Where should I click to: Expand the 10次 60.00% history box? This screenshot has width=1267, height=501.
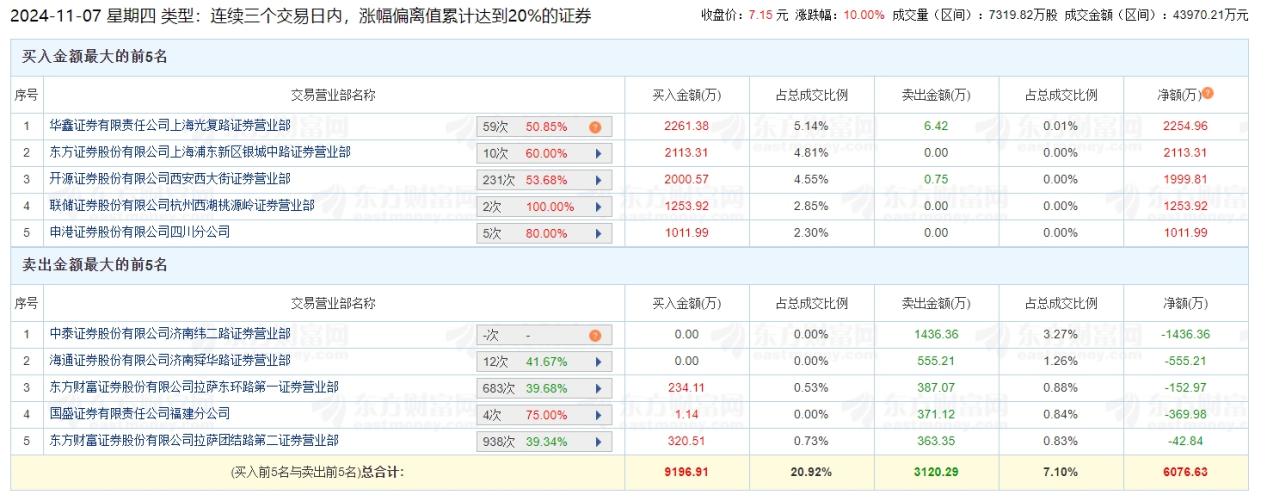(x=544, y=154)
